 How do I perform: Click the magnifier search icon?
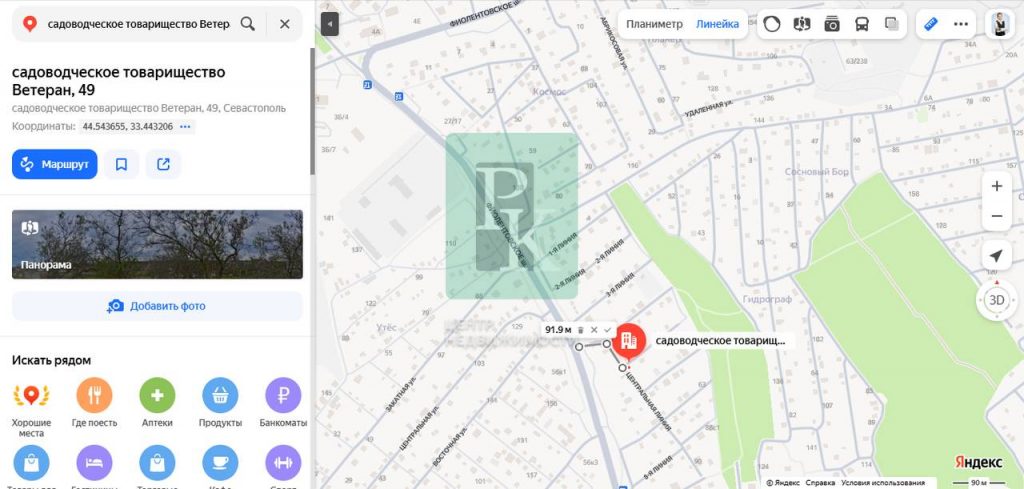(248, 24)
